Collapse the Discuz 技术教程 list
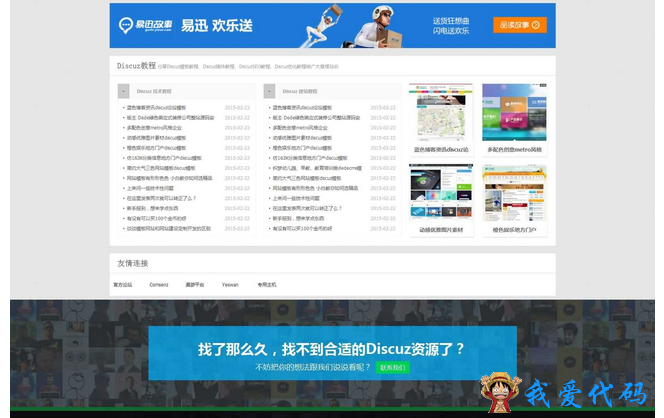Screen dimensions: 664x418 coord(123,91)
